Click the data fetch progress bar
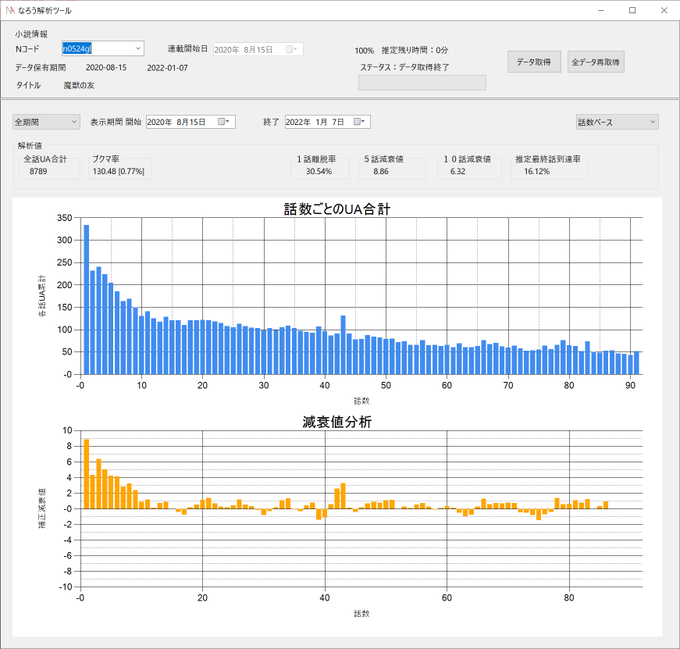Image resolution: width=680 pixels, height=649 pixels. [421, 83]
